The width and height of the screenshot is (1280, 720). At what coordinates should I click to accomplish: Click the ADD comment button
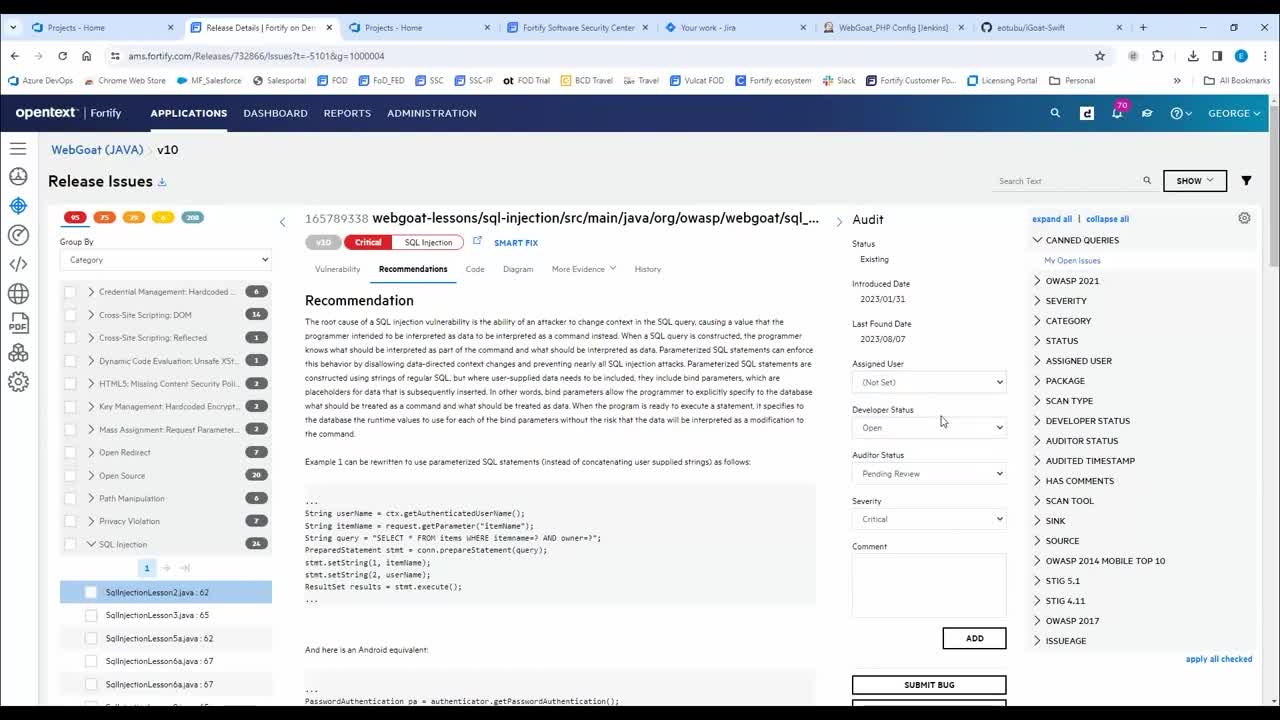point(974,638)
